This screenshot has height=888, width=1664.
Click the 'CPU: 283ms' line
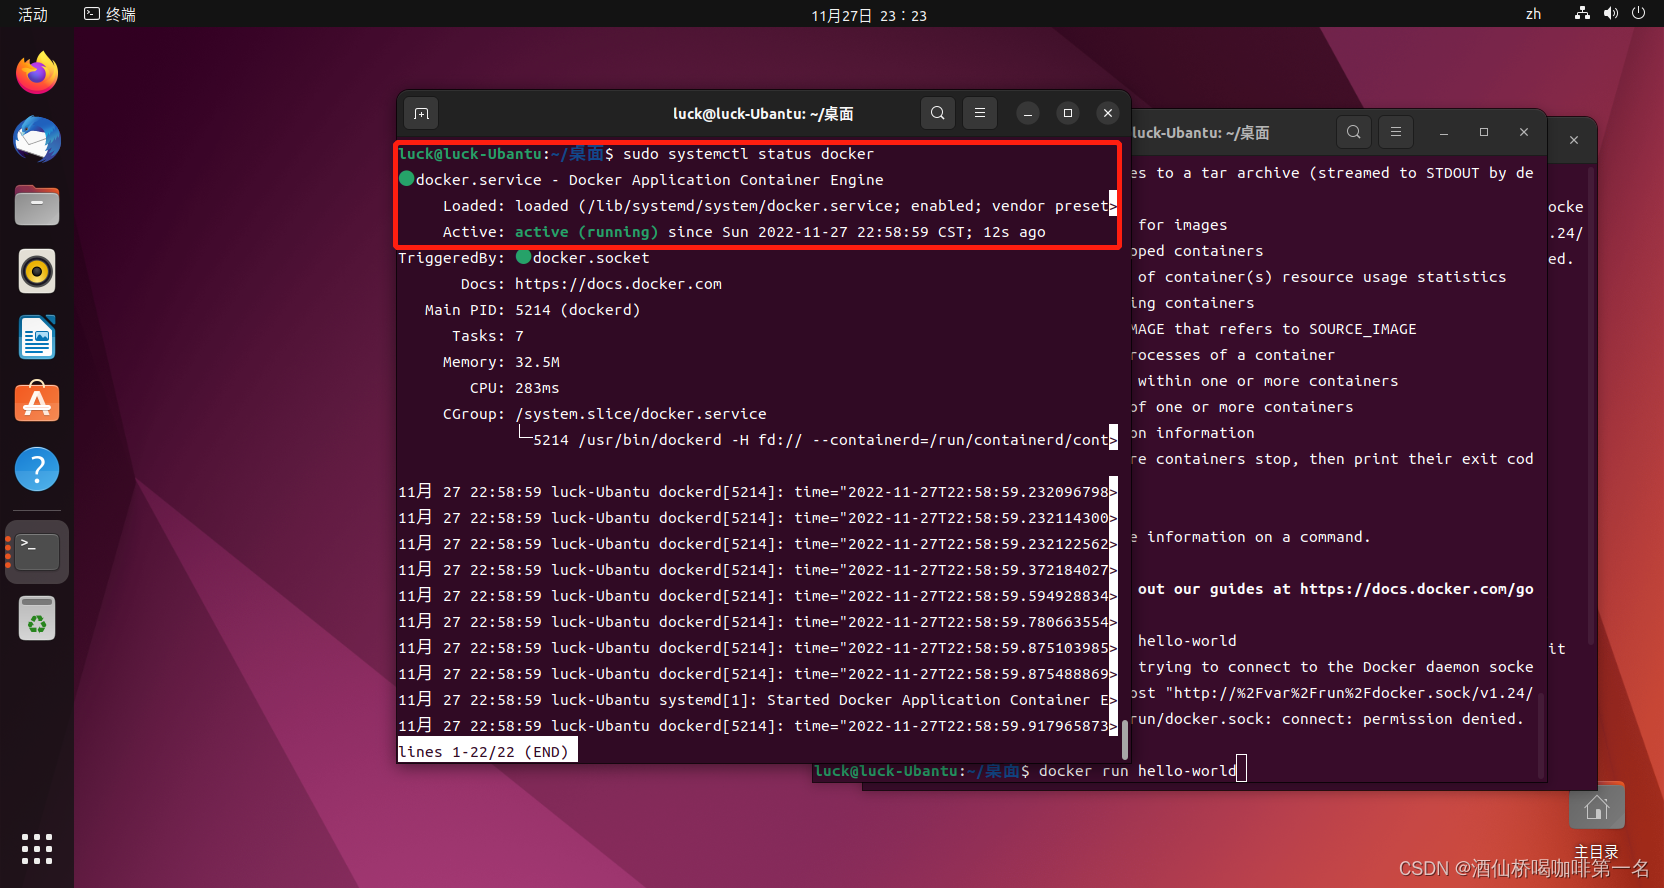click(514, 388)
